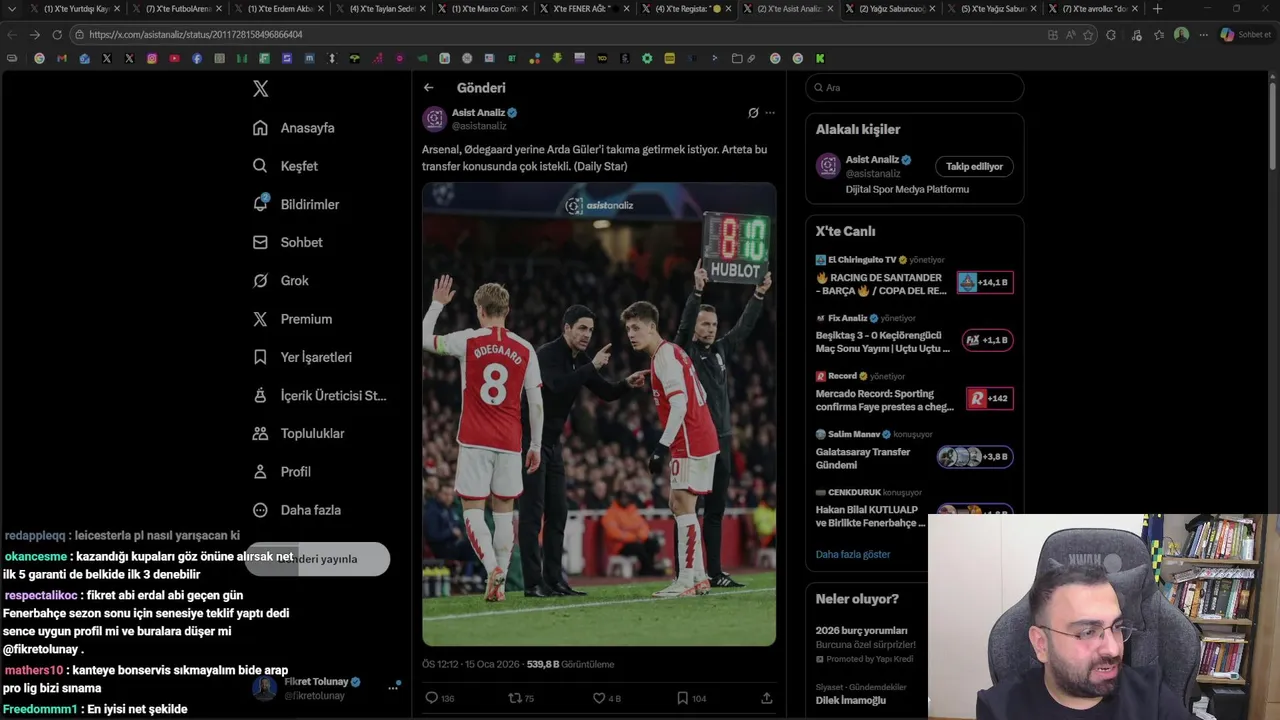
Task: Open Premium in the sidebar
Action: [292, 319]
